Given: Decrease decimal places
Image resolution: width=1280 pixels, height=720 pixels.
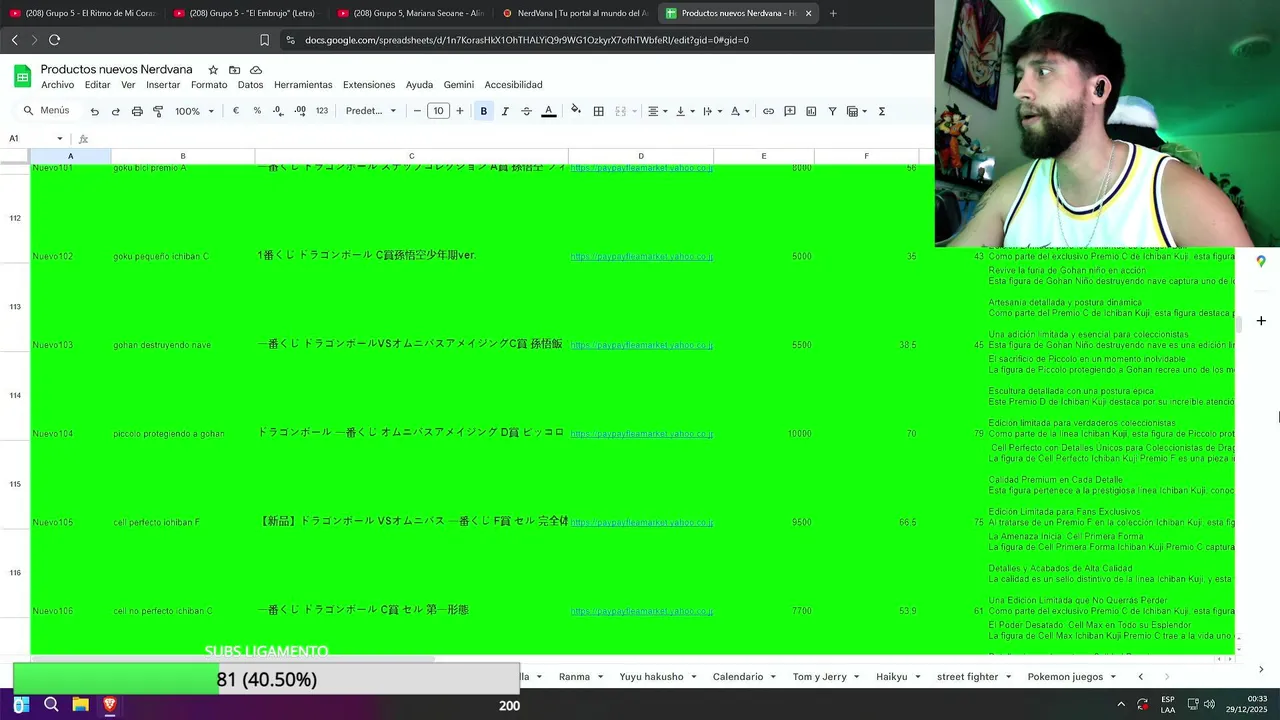Looking at the screenshot, I should [278, 111].
